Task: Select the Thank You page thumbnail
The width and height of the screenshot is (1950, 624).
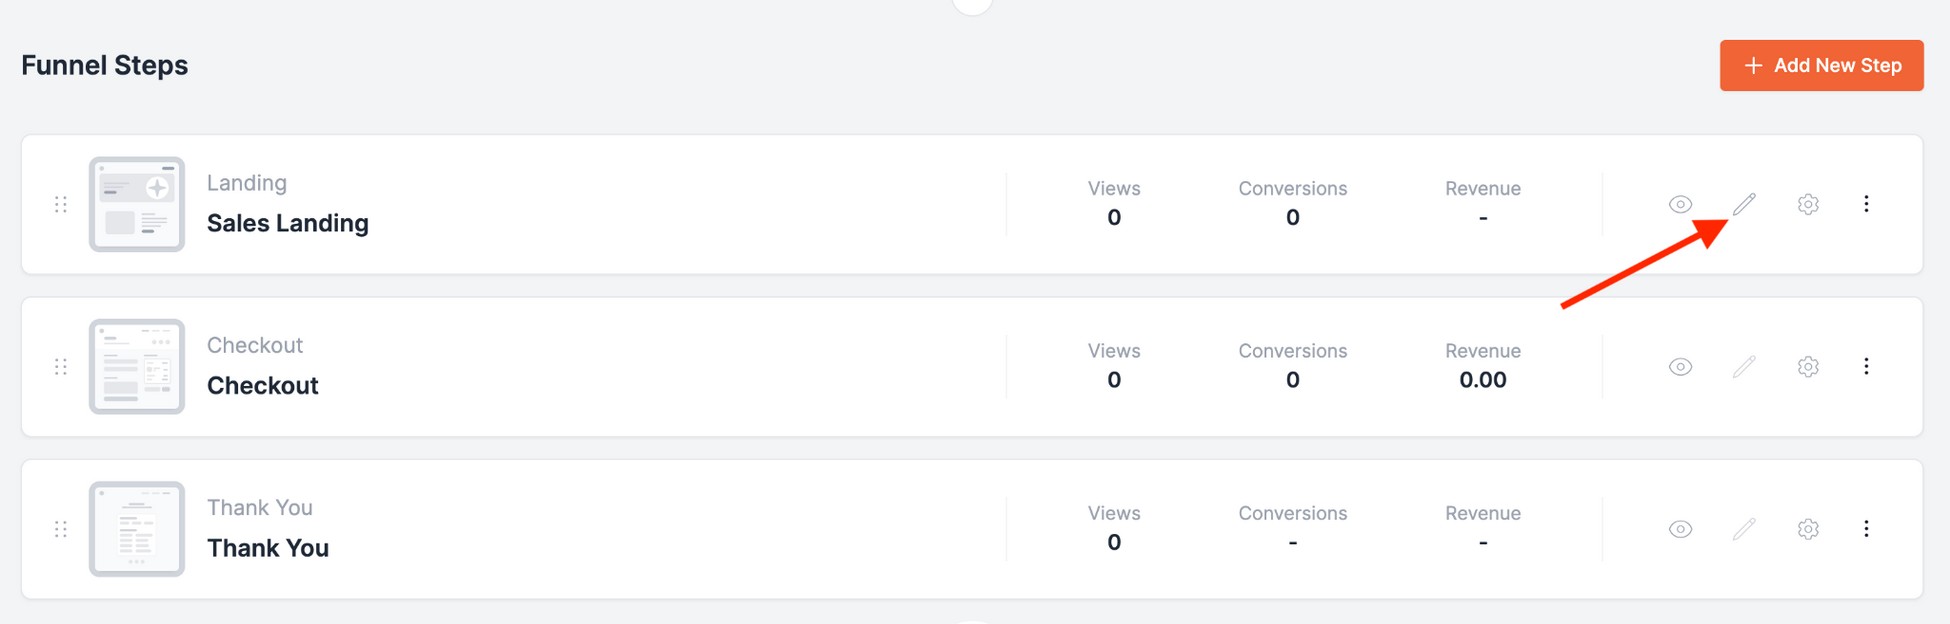Action: point(137,529)
